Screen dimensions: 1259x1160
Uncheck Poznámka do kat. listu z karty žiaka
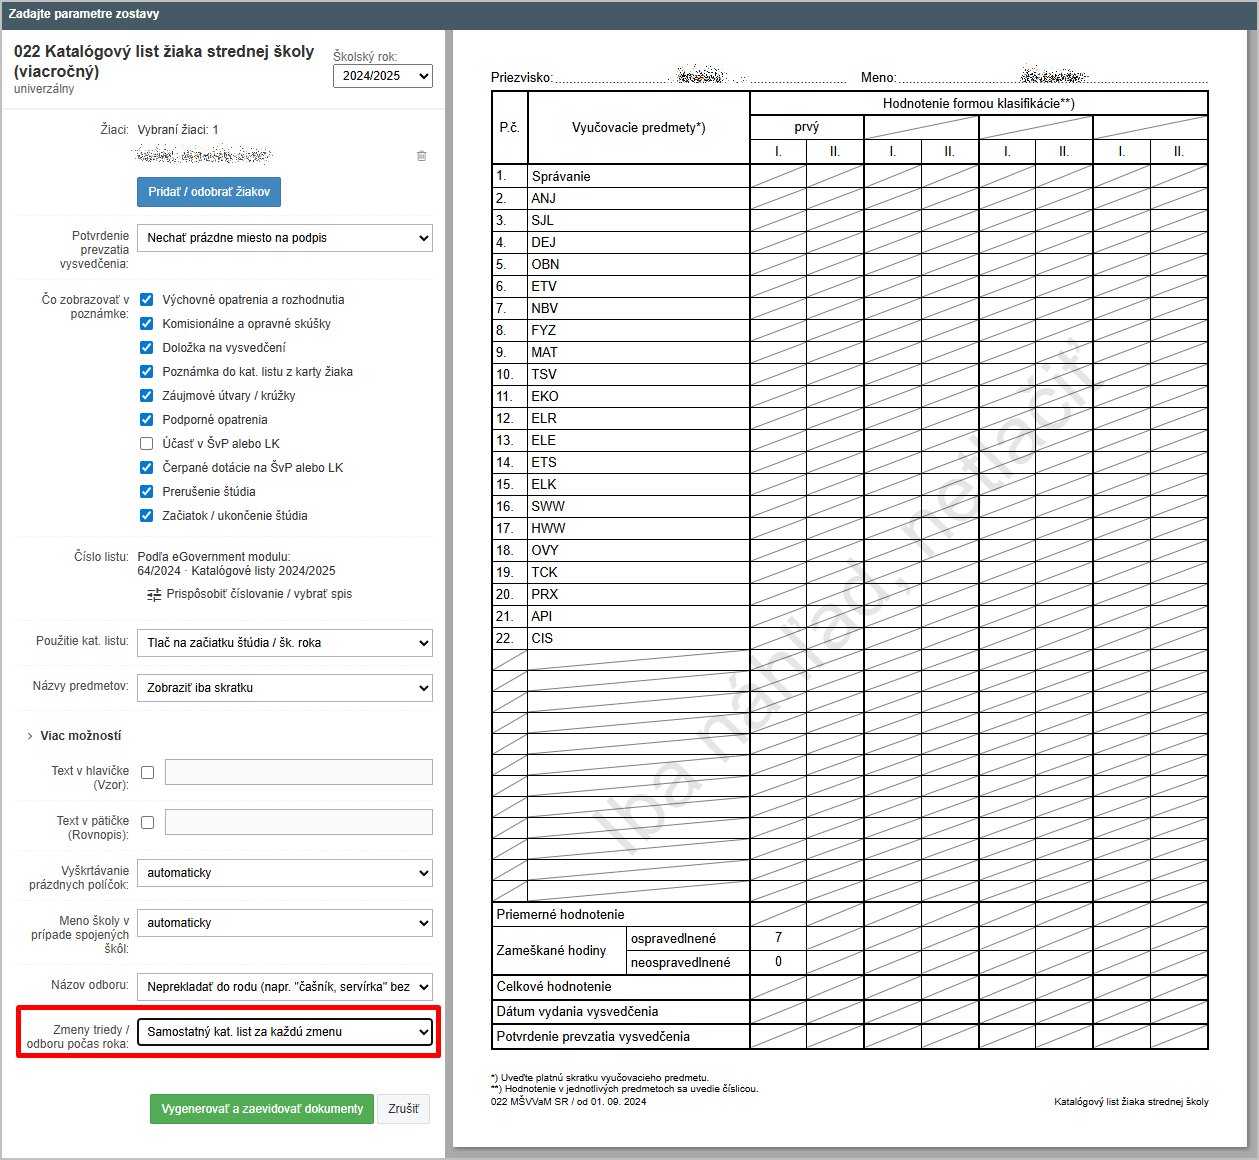tap(147, 372)
